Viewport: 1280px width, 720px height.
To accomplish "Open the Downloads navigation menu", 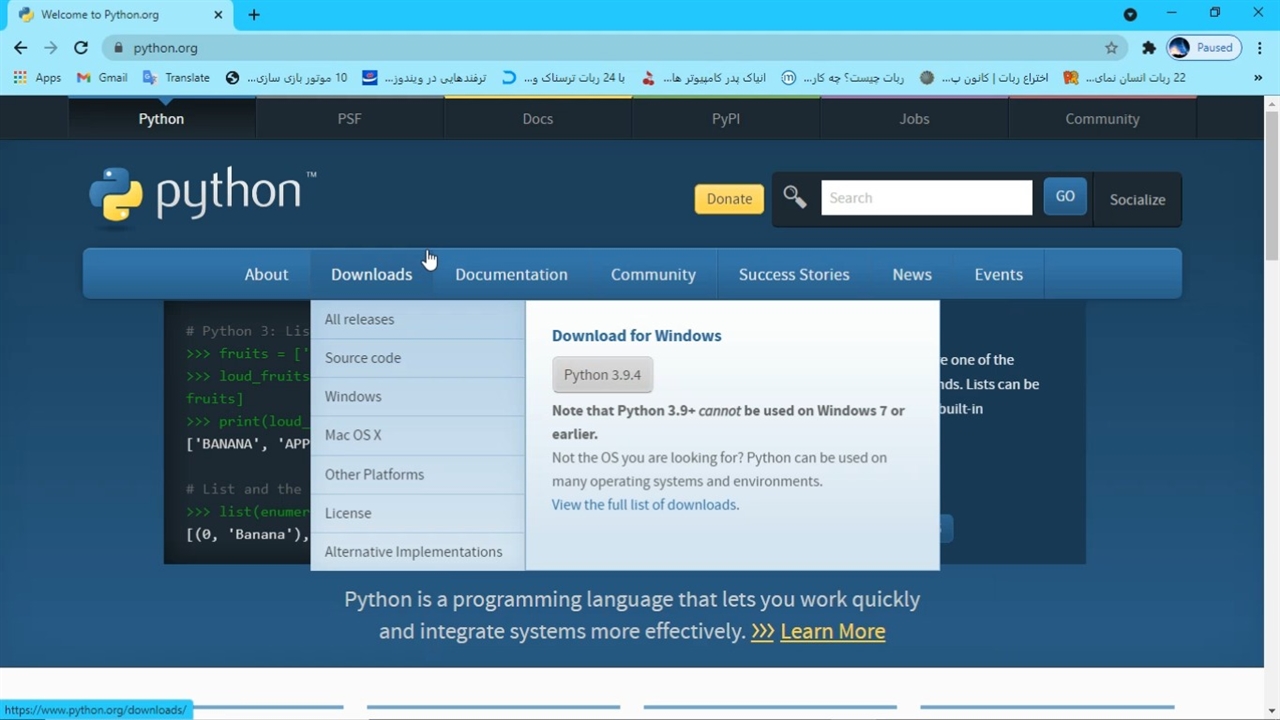I will [x=371, y=274].
